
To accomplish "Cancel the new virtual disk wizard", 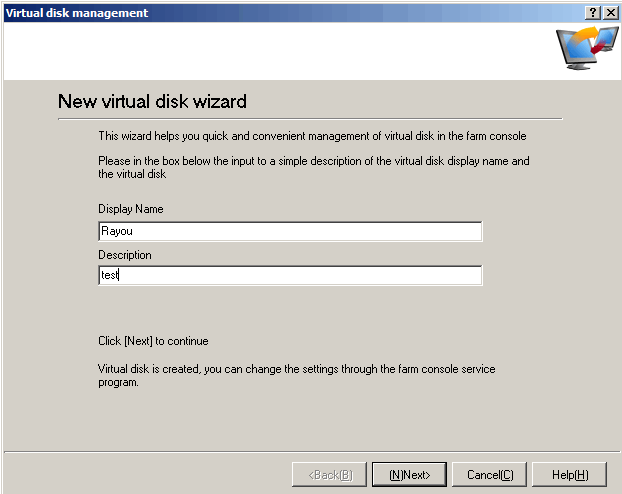I will (490, 474).
